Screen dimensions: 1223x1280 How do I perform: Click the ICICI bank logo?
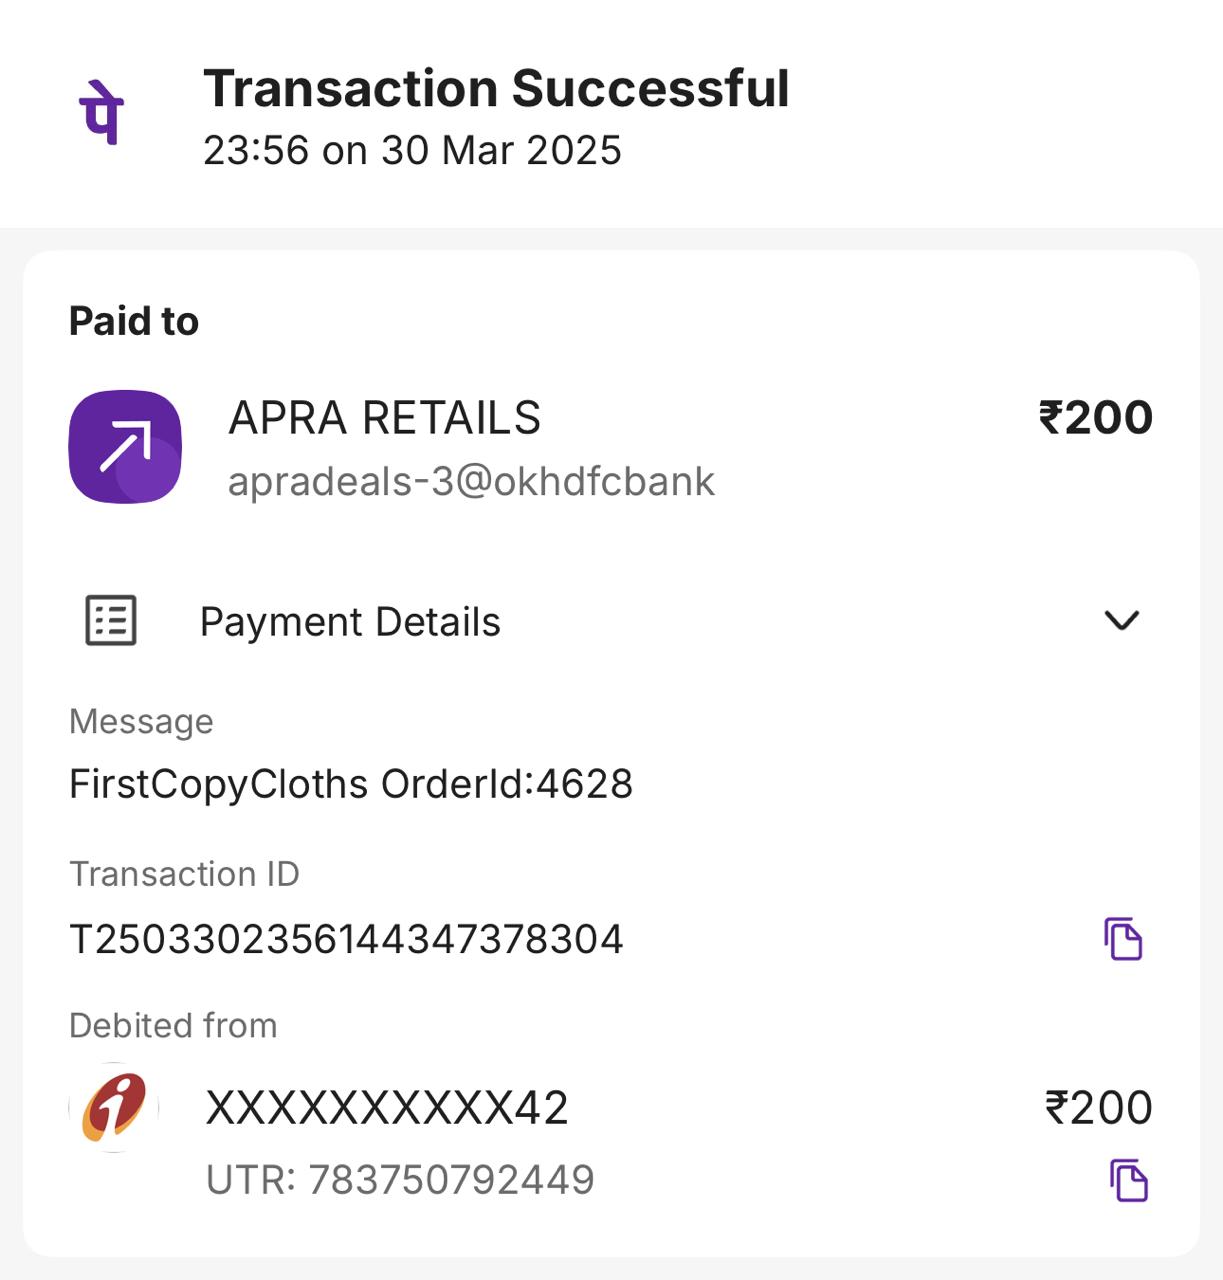coord(114,1107)
